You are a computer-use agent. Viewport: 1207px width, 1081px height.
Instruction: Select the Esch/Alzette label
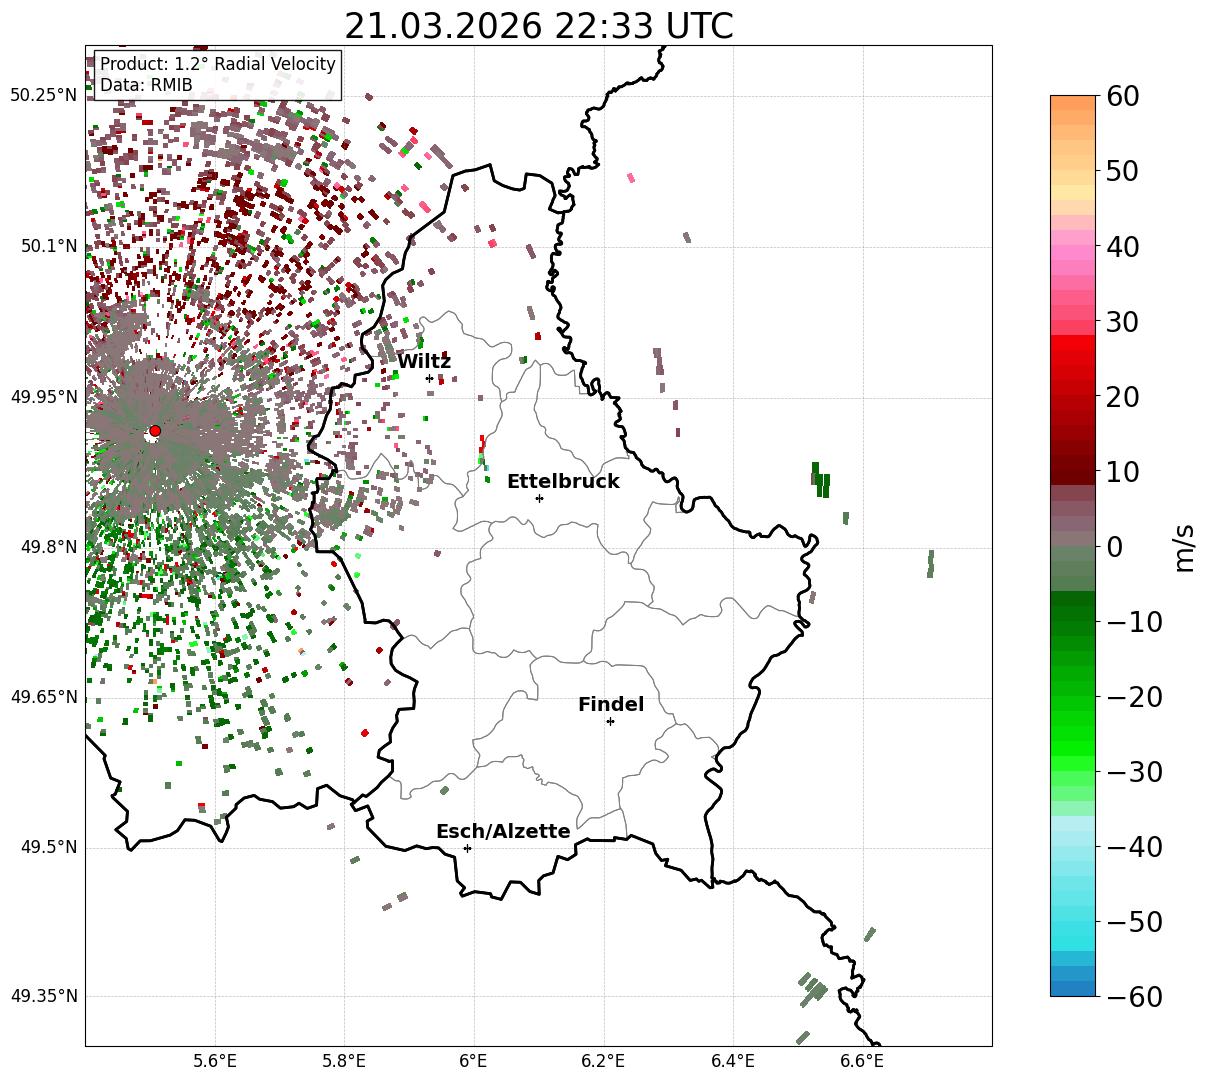[x=503, y=832]
